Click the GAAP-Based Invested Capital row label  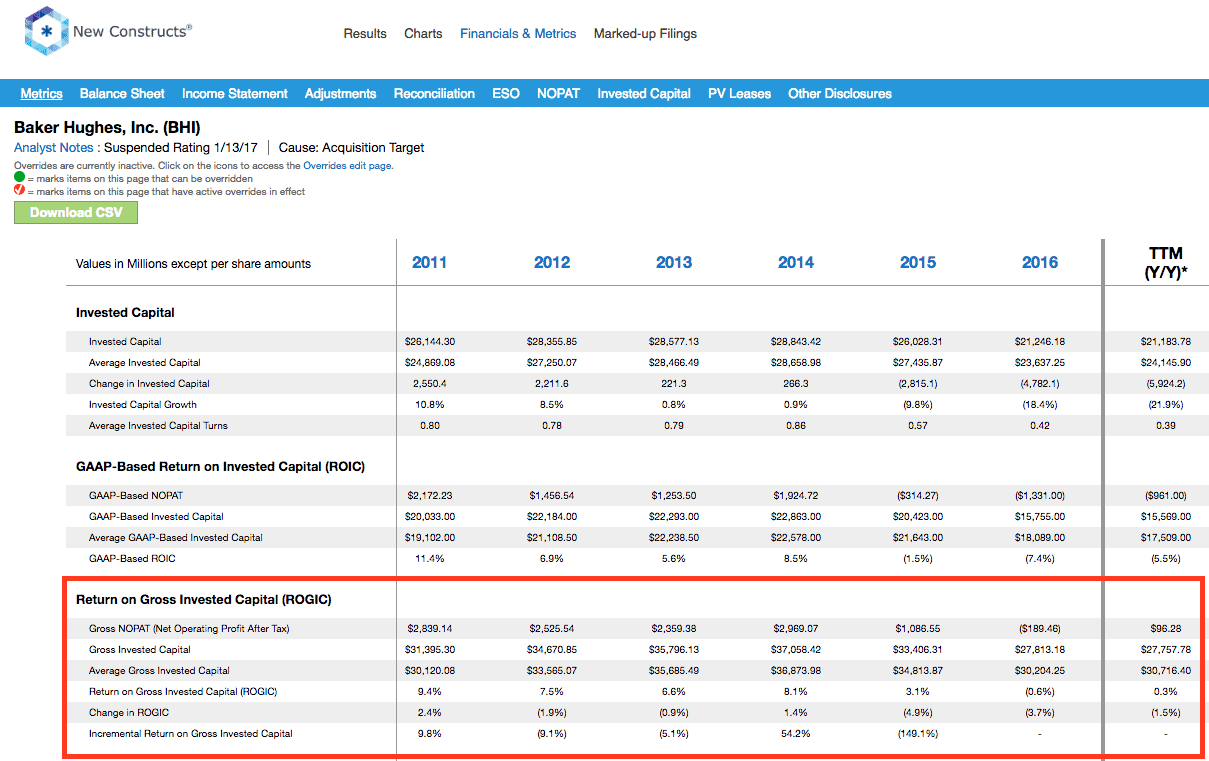click(x=156, y=517)
